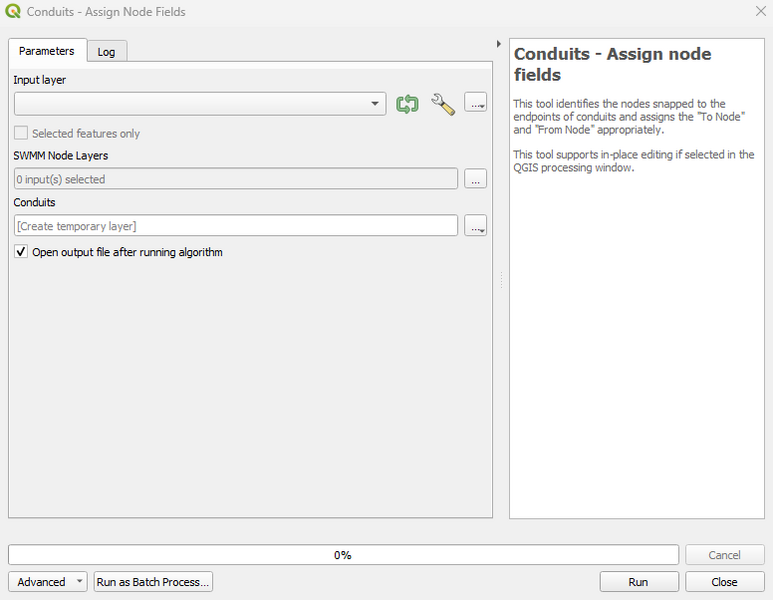Open the Advanced dropdown menu

pos(47,582)
